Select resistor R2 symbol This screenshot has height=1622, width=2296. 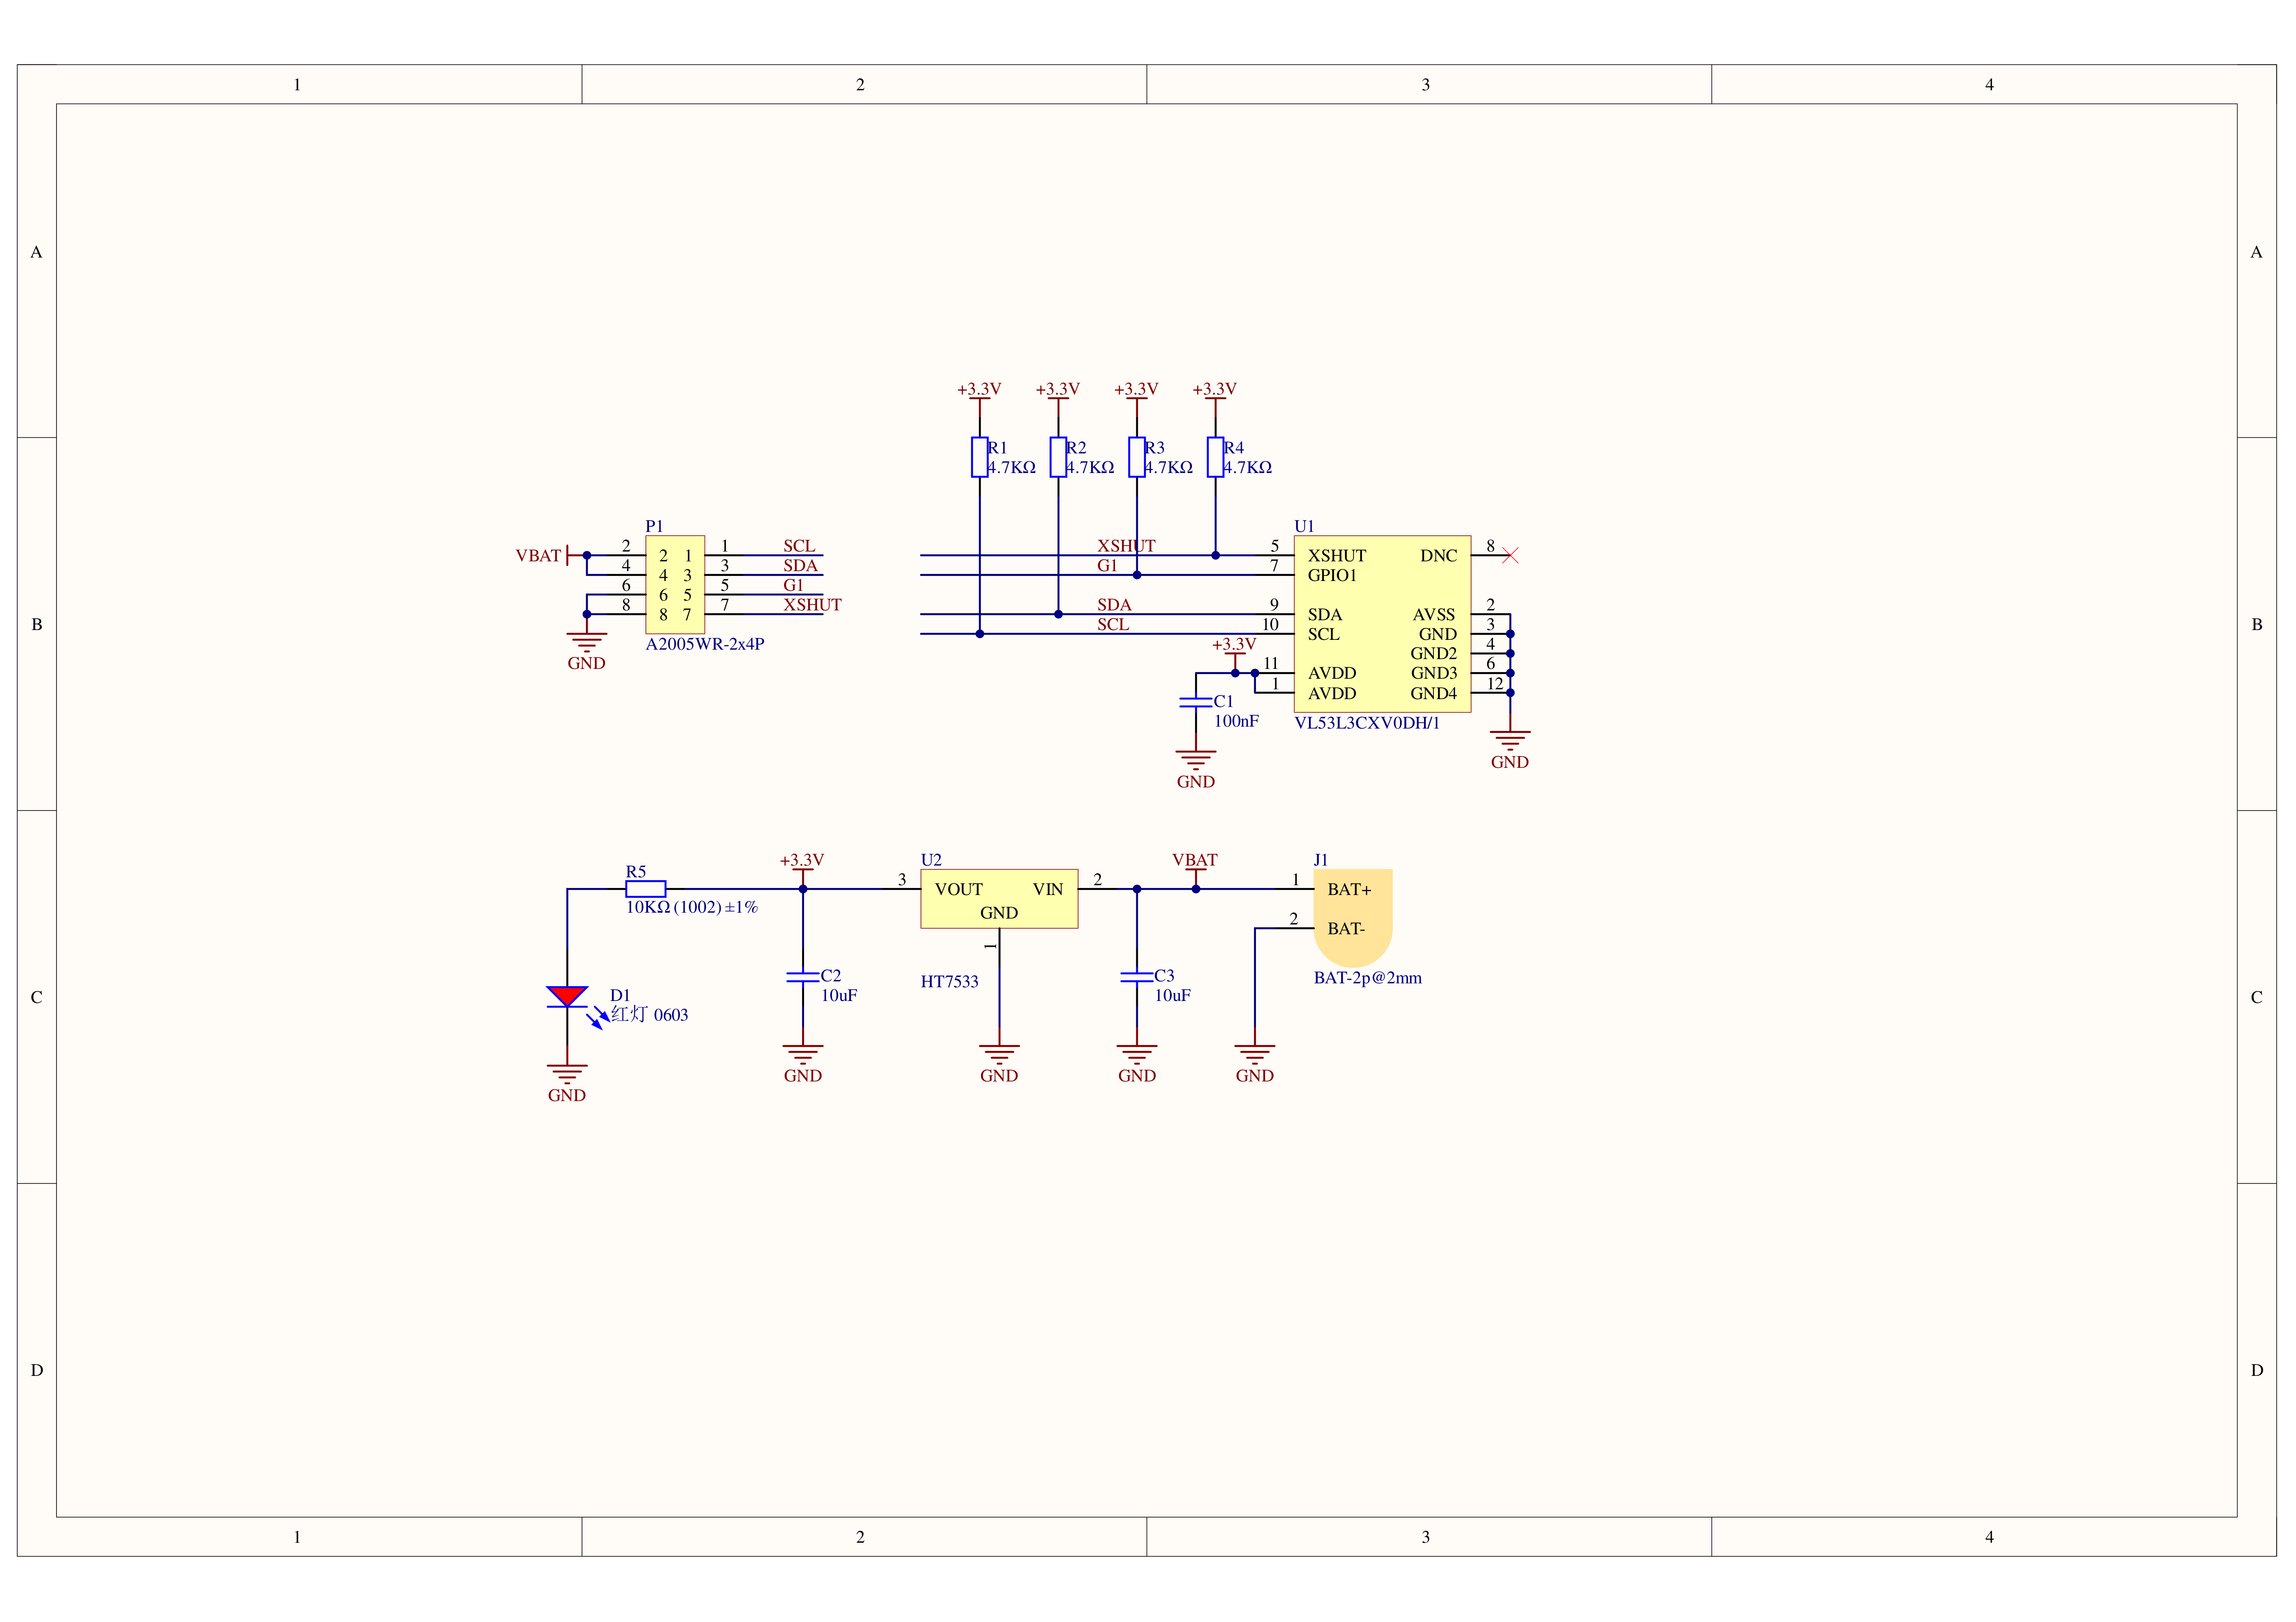(1058, 457)
